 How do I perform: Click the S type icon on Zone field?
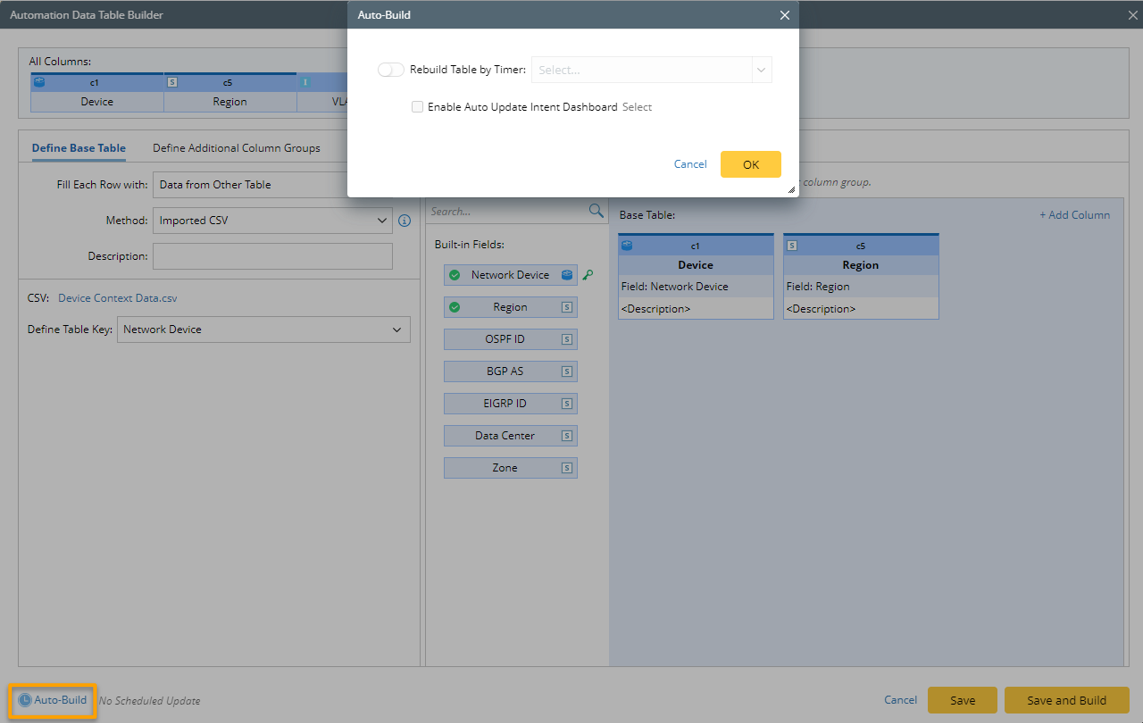tap(567, 468)
